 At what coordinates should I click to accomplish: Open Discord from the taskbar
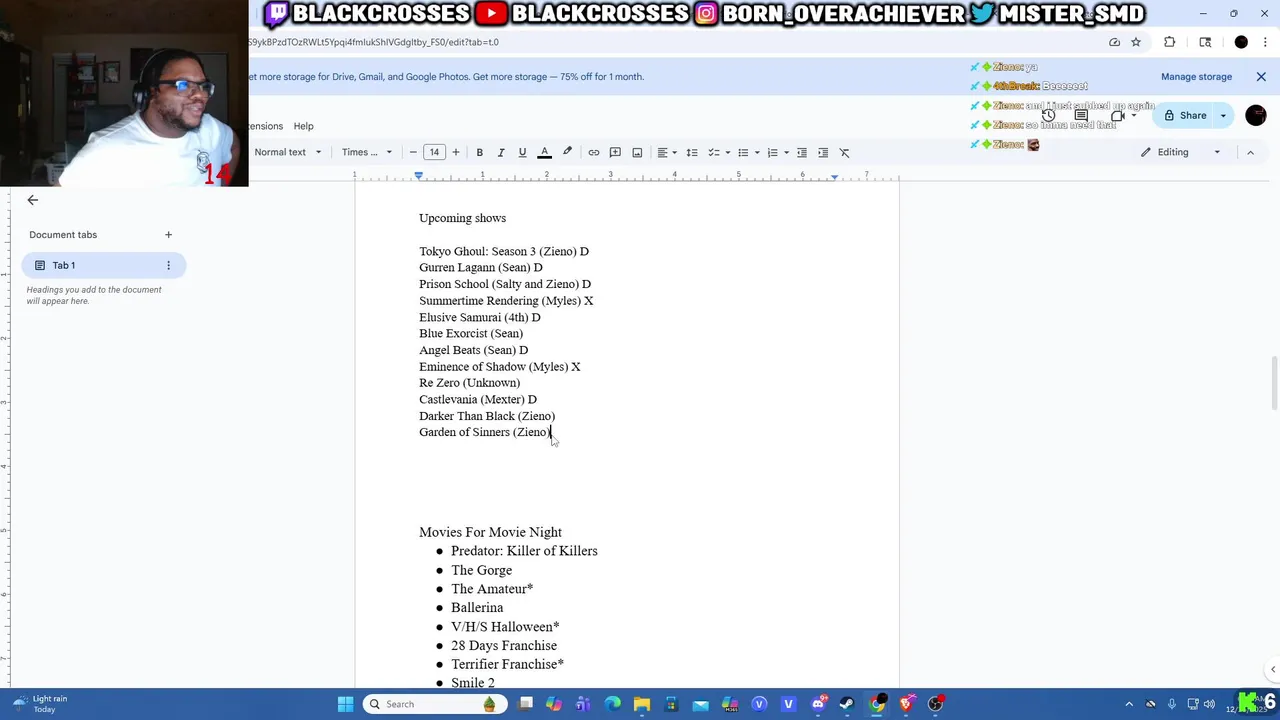818,704
